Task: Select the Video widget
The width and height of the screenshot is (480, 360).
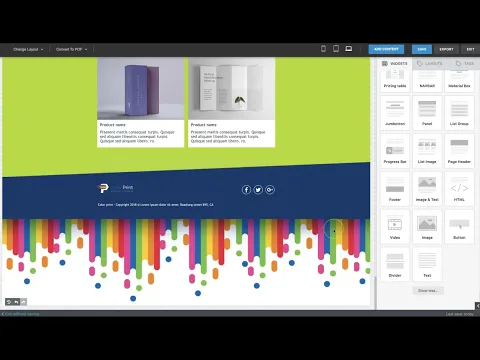Action: pyautogui.click(x=395, y=227)
